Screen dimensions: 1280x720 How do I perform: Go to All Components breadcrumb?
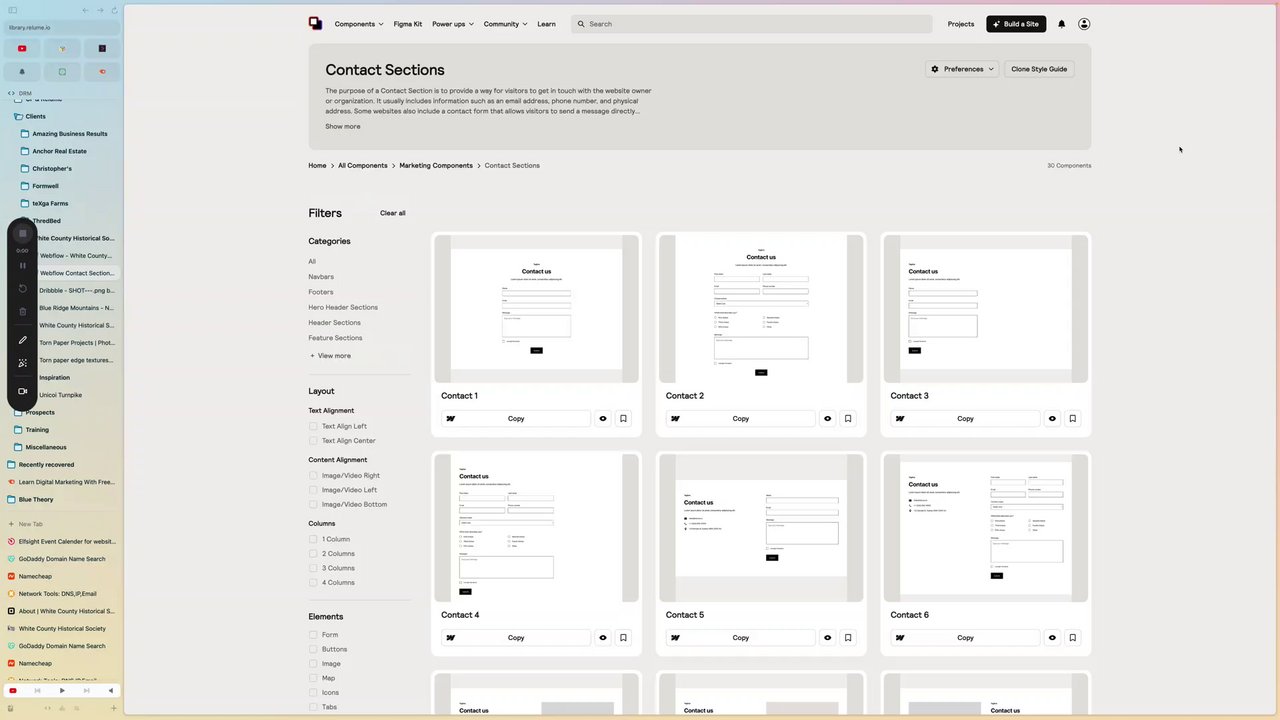point(363,166)
